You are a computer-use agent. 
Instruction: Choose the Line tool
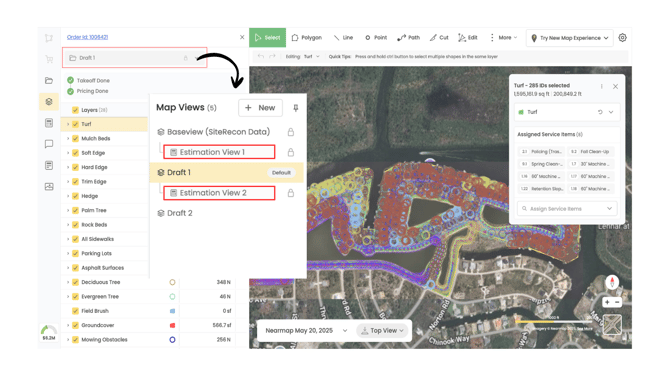[343, 38]
